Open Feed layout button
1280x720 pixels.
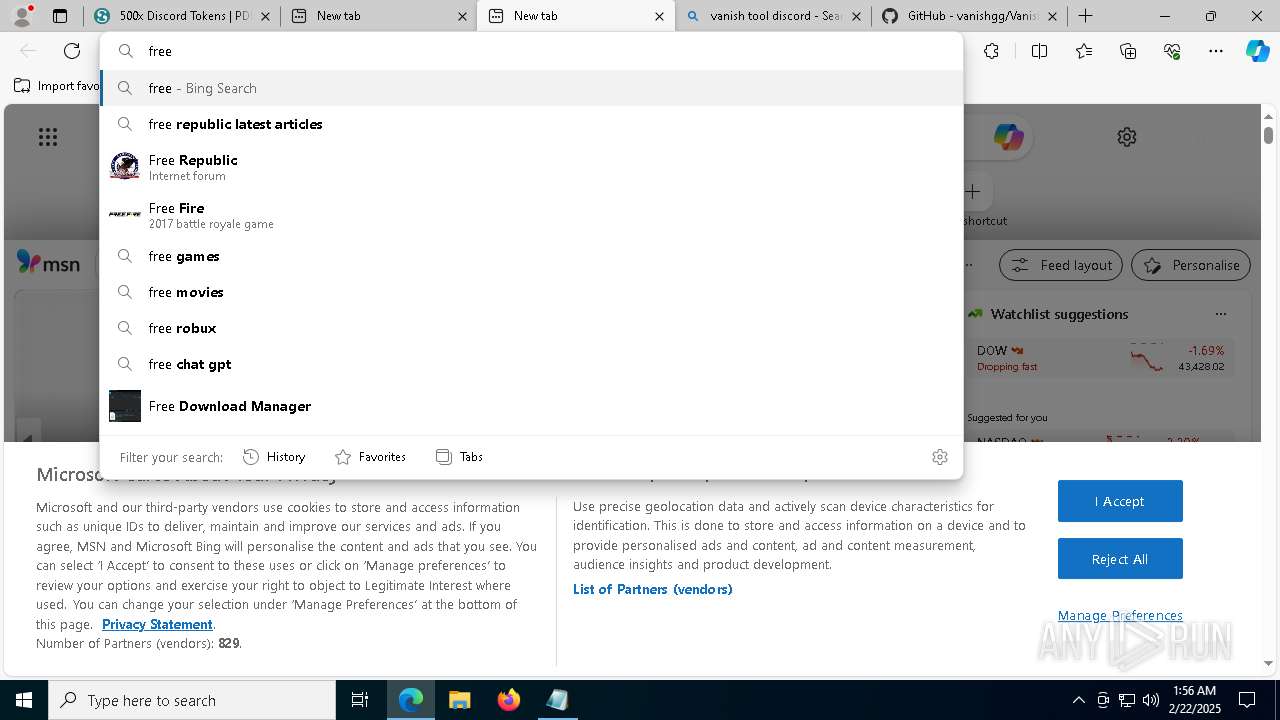tap(1061, 265)
